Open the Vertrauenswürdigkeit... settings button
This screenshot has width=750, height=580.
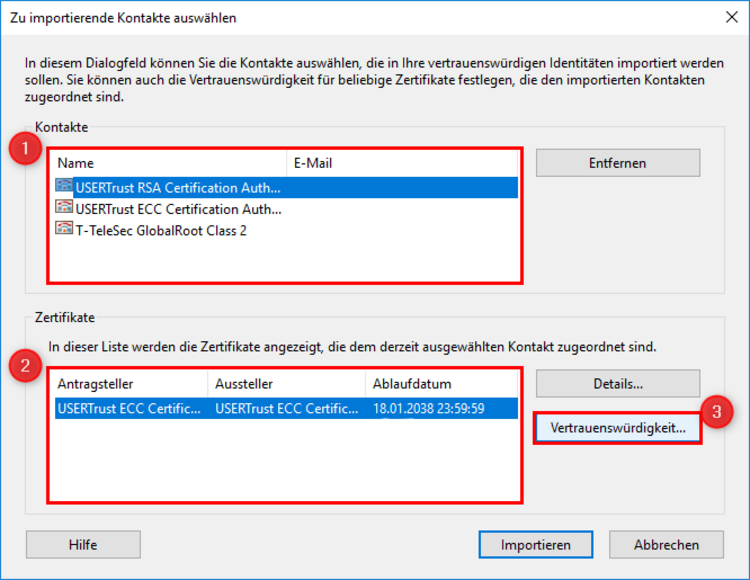point(618,427)
